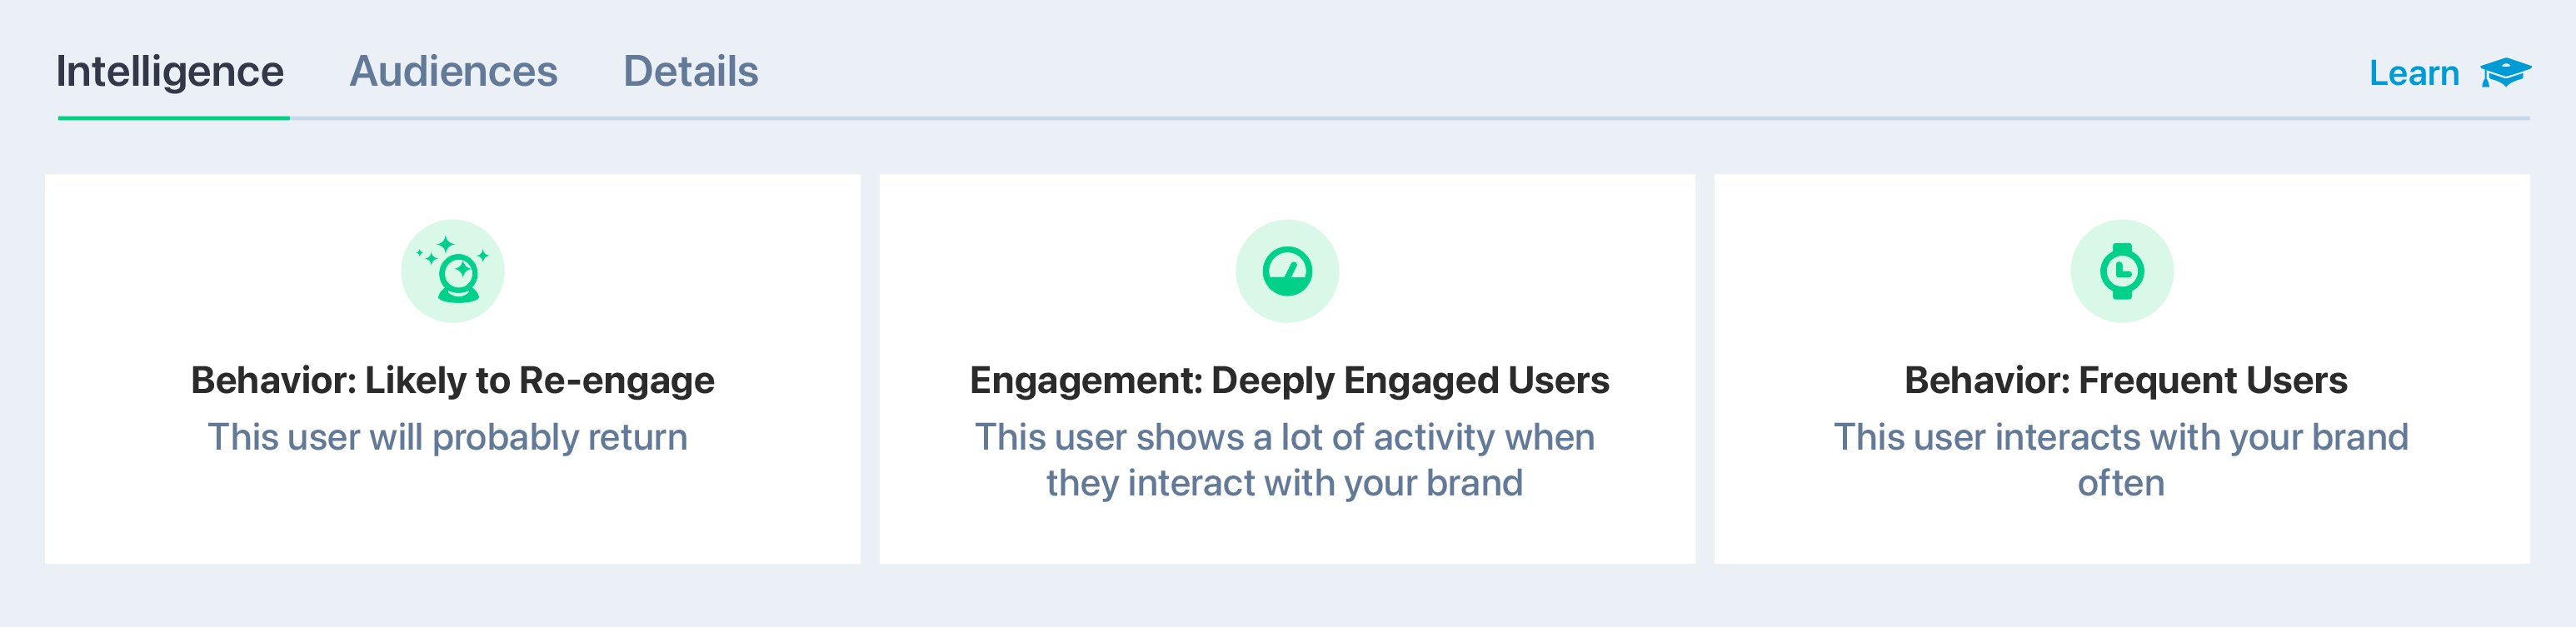This screenshot has height=627, width=2576.
Task: Click the watch icon for Frequent Users
Action: tap(2120, 271)
